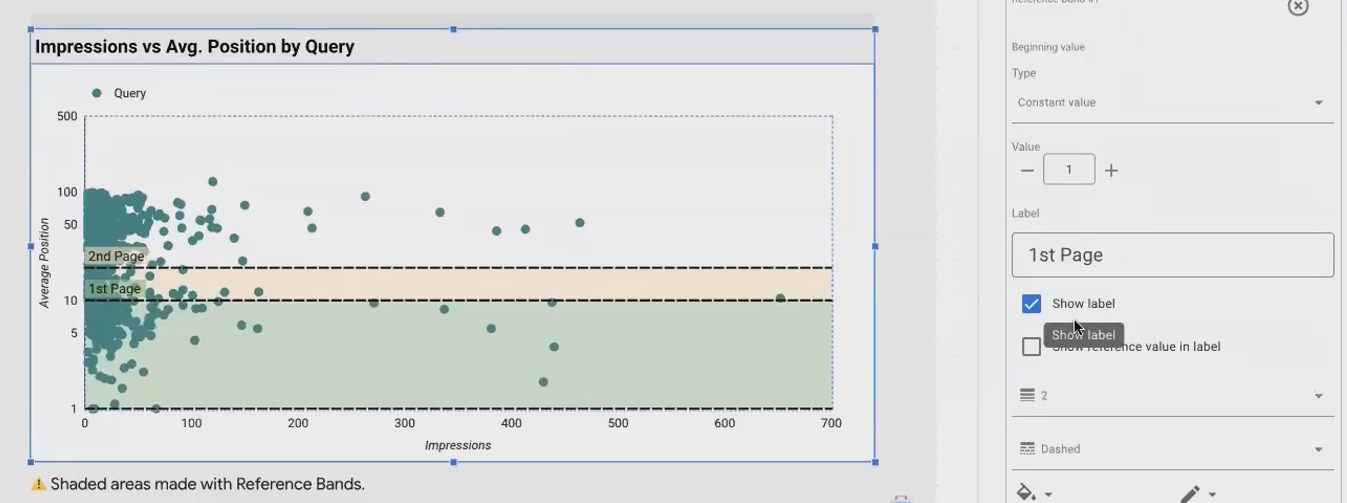
Task: Click the 700 tick on the x-axis
Action: coord(831,423)
